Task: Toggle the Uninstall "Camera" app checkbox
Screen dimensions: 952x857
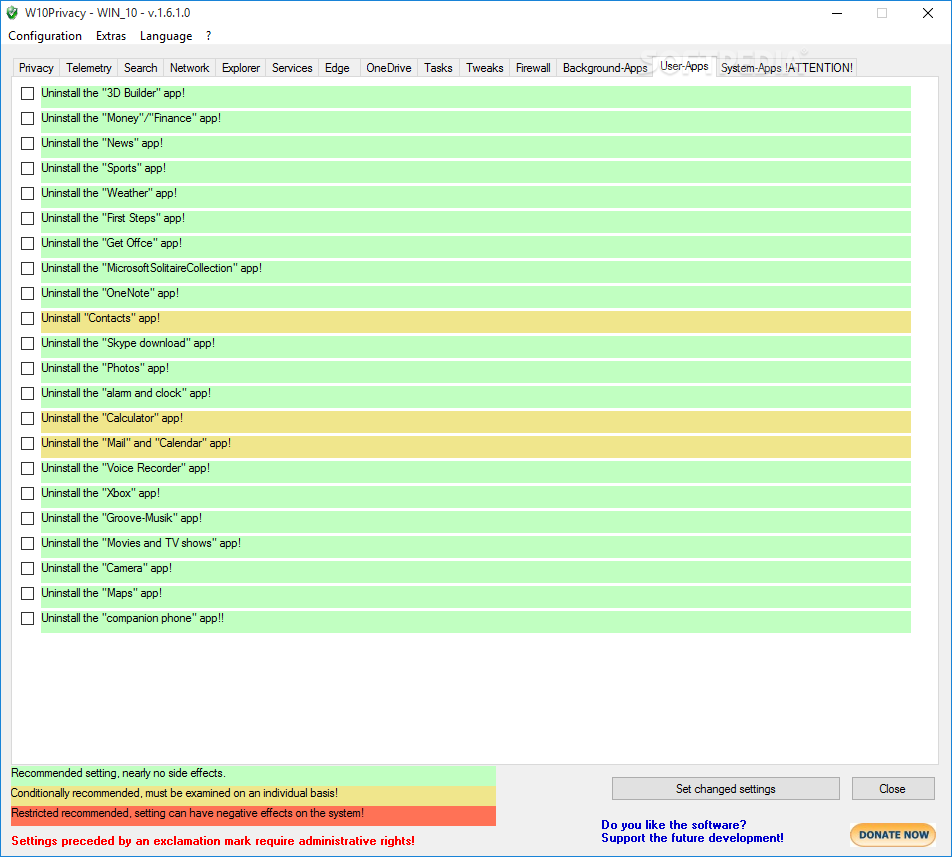Action: 27,569
